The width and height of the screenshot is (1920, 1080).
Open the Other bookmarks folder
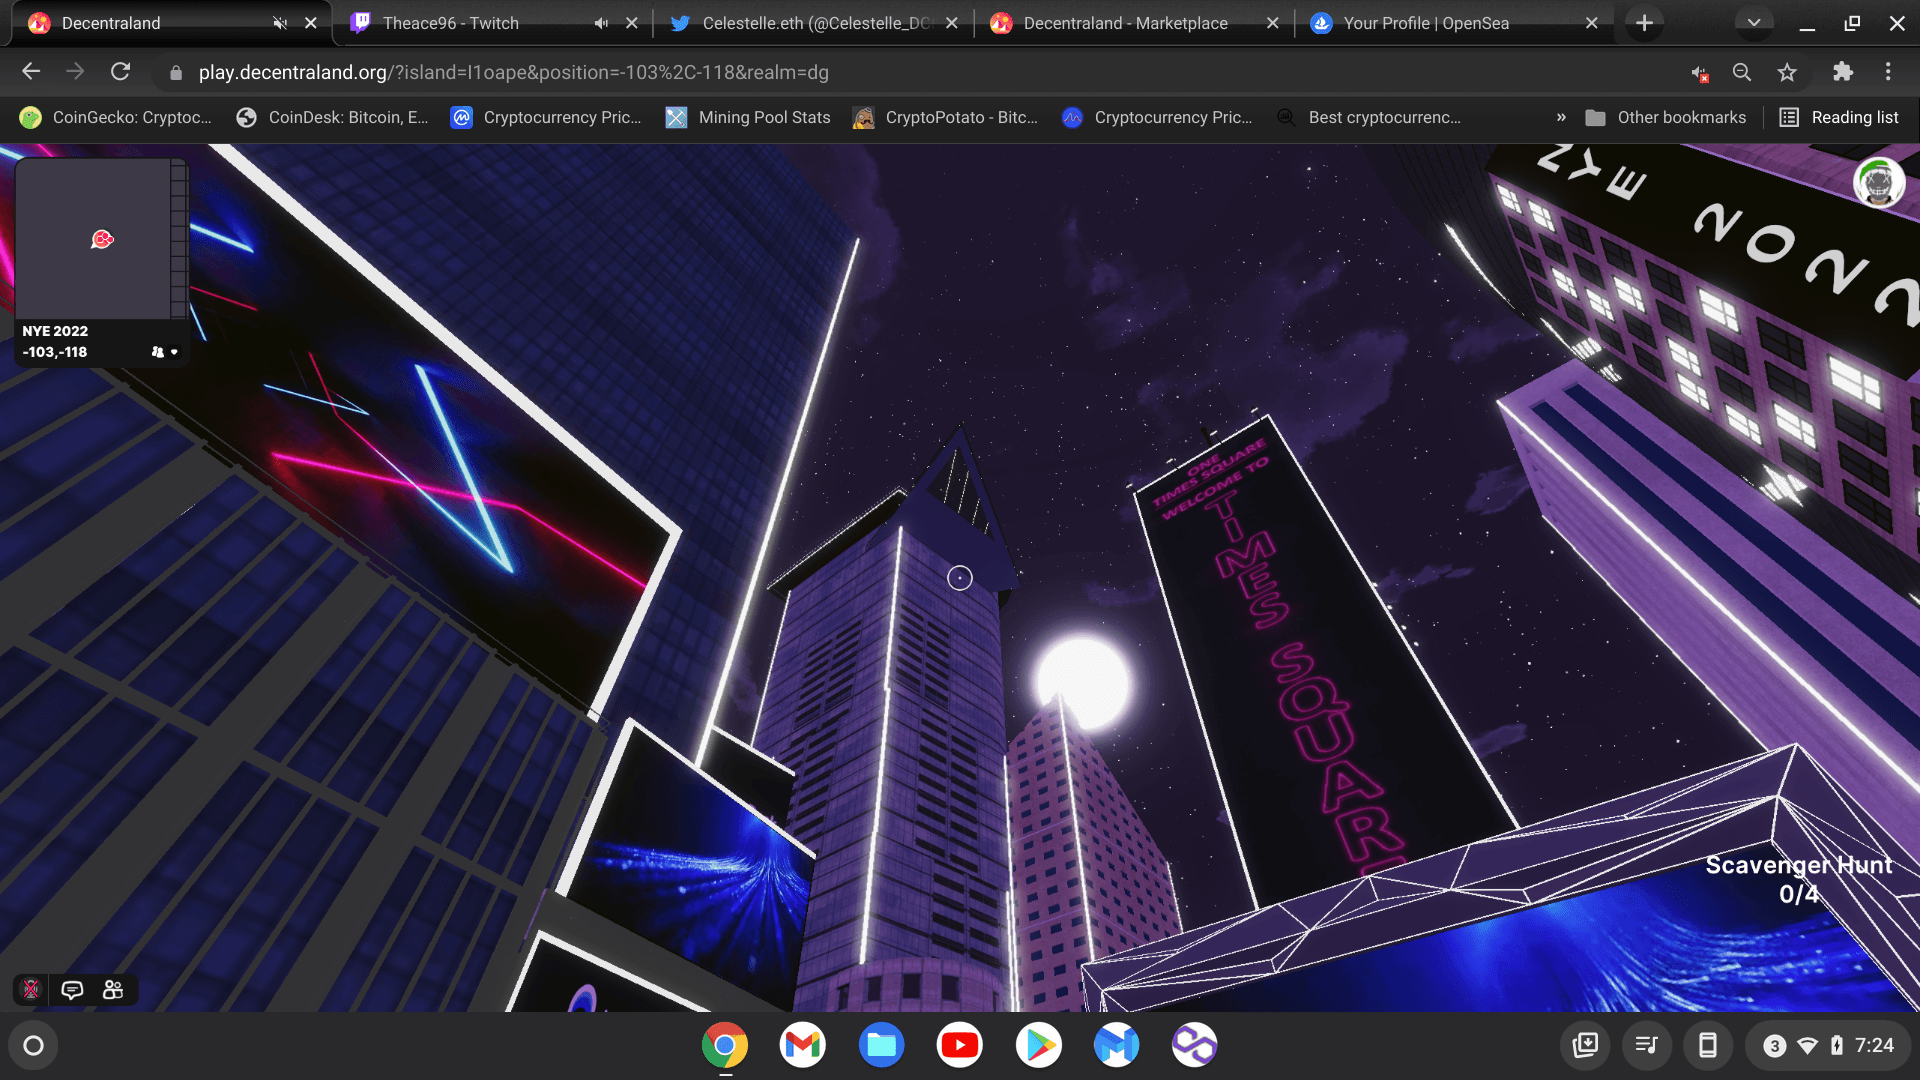tap(1665, 117)
